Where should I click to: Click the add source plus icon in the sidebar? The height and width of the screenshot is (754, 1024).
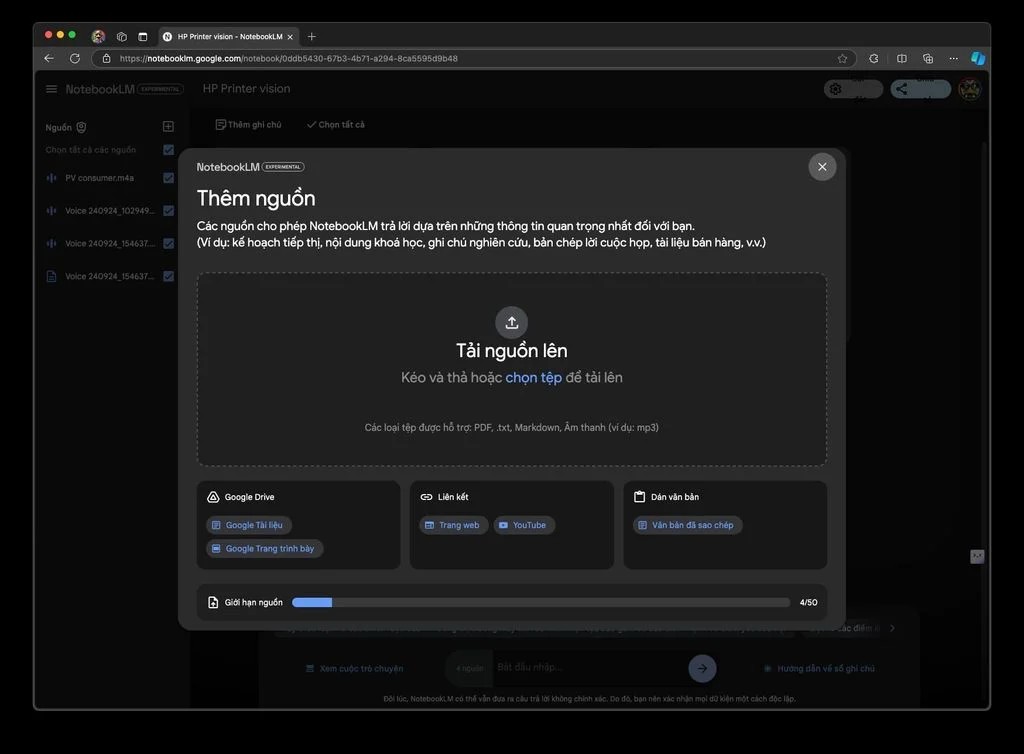(168, 127)
